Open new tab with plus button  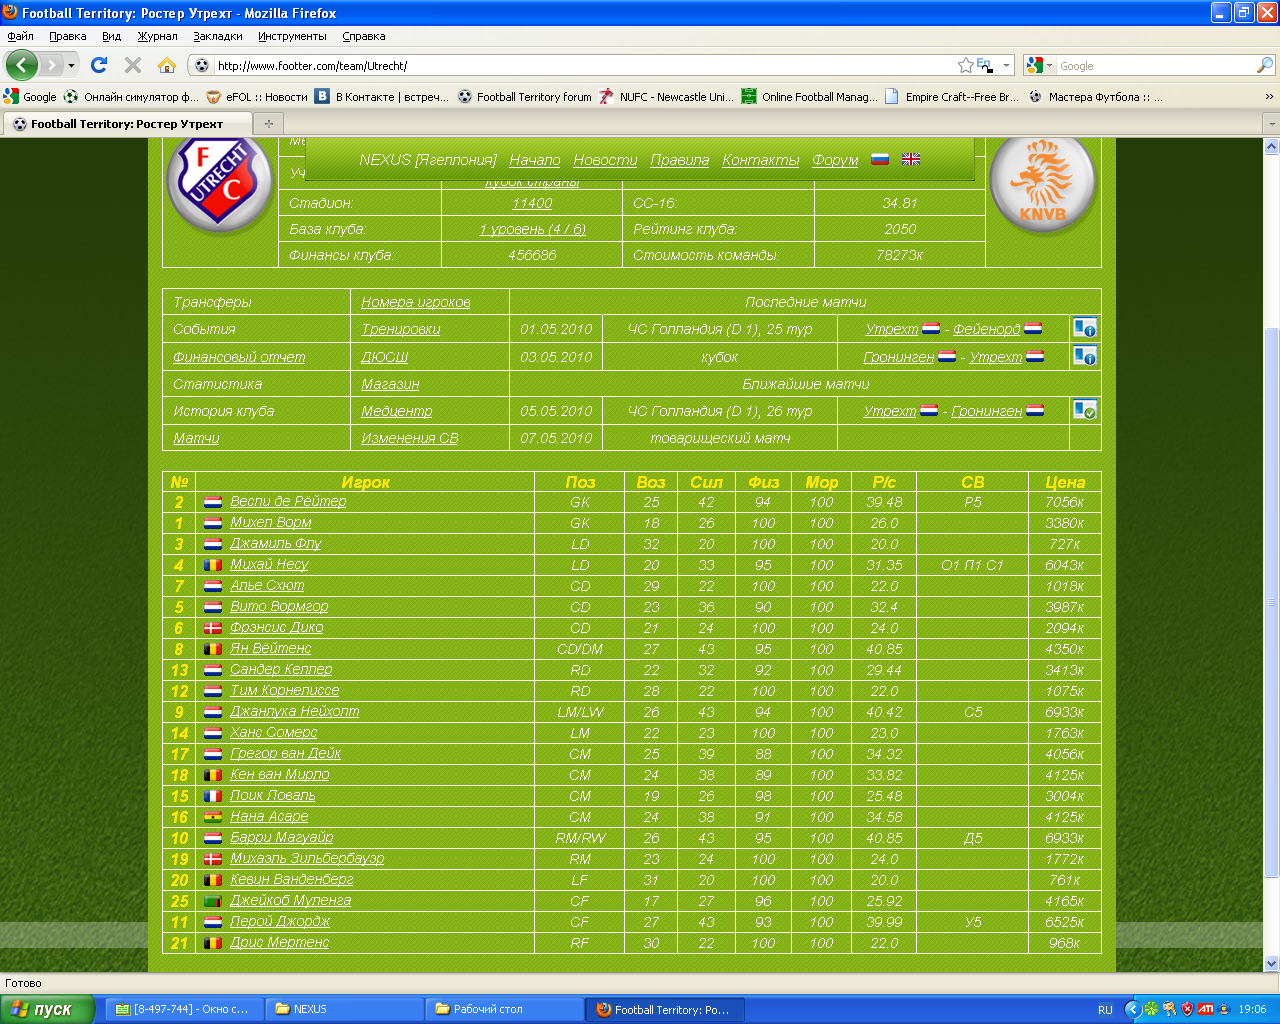click(x=268, y=124)
